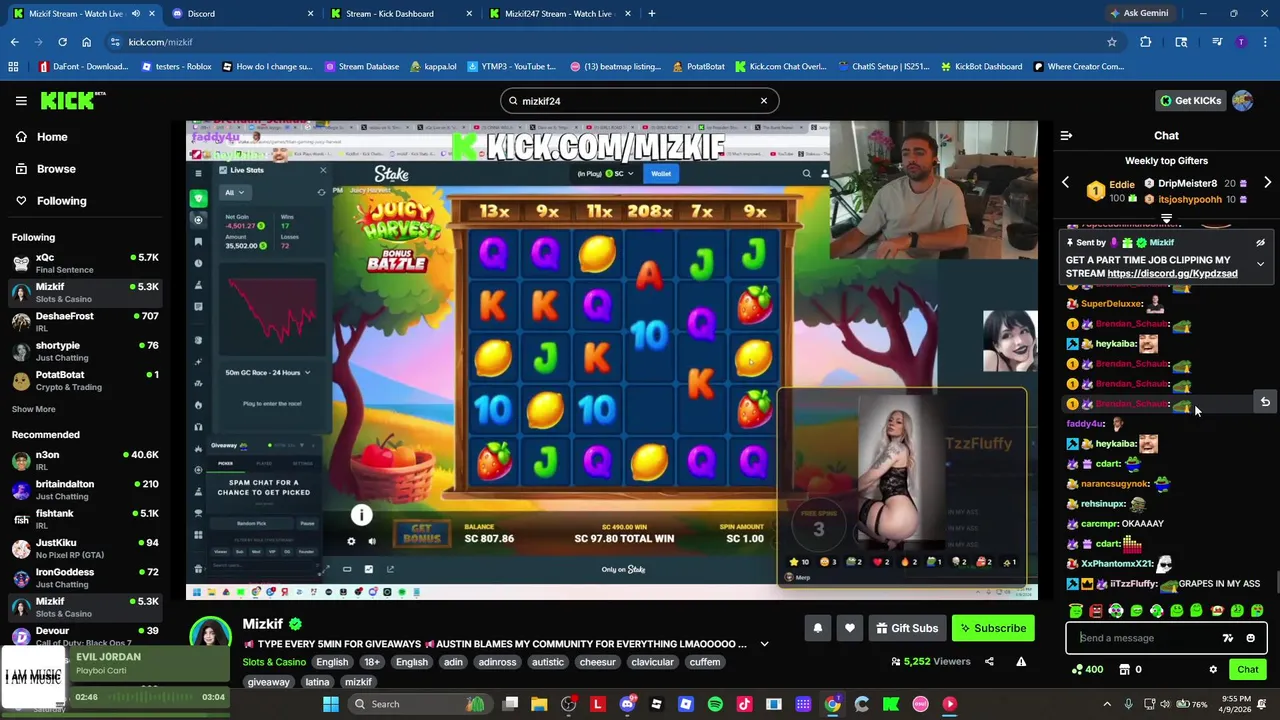Open the emoji picker in chat

click(x=1250, y=638)
